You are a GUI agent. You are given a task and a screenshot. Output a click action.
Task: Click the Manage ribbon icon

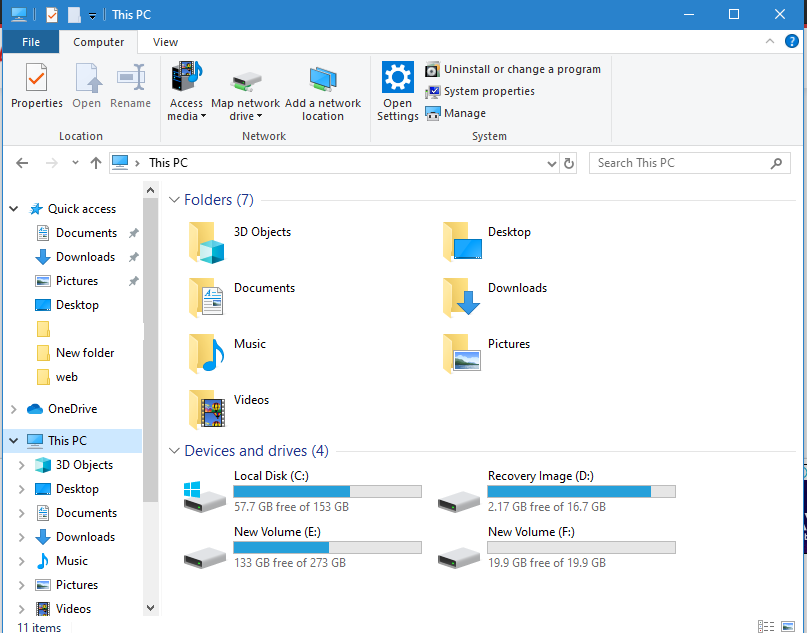[433, 113]
